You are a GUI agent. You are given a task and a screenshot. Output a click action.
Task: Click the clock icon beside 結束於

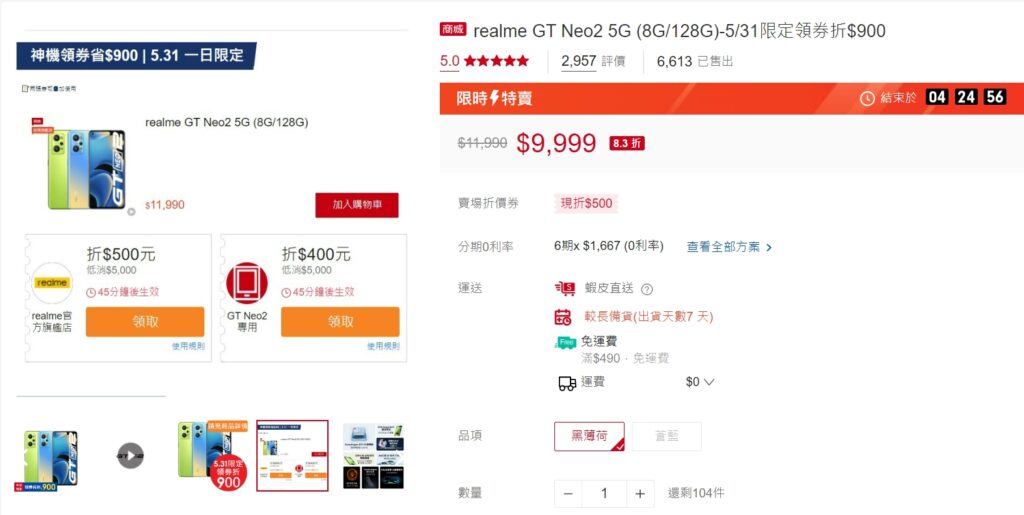867,97
